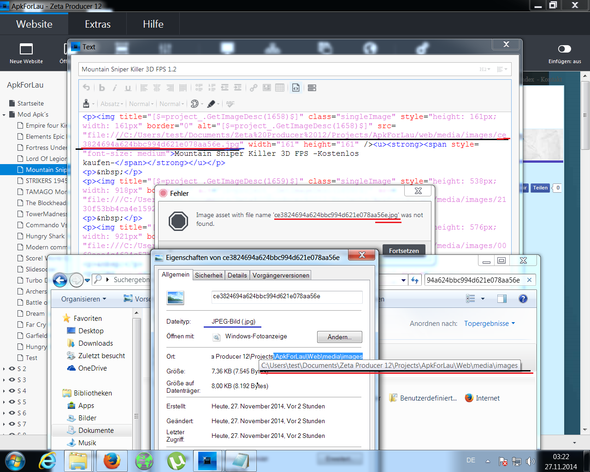The image size is (590, 472).
Task: Click the insert link chain icon
Action: pos(254,88)
